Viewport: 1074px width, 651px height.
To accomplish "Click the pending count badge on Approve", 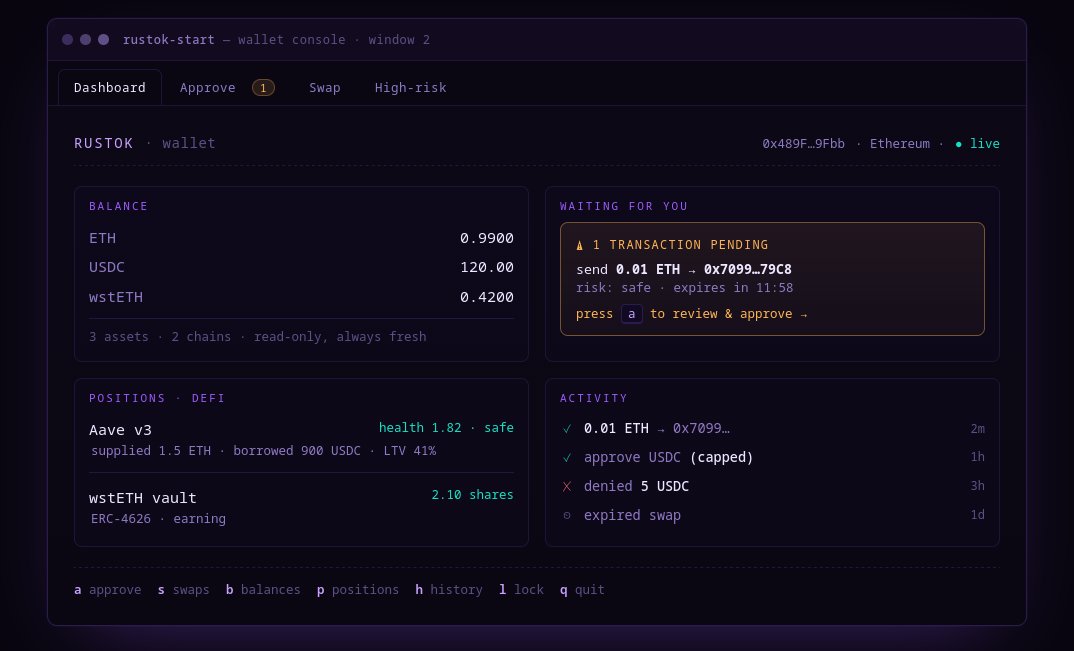I will point(263,88).
